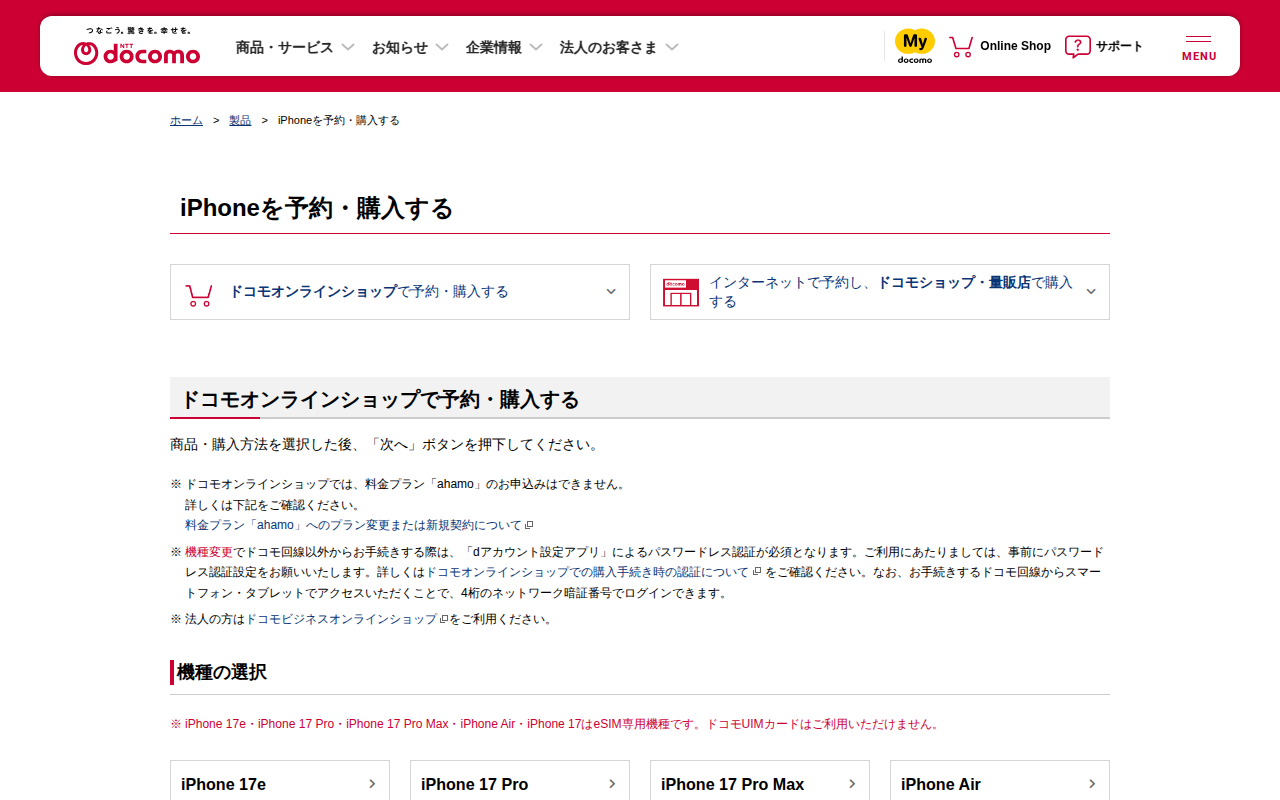Click the iPhoneを予約・購入する page heading
This screenshot has width=1280, height=800.
316,208
